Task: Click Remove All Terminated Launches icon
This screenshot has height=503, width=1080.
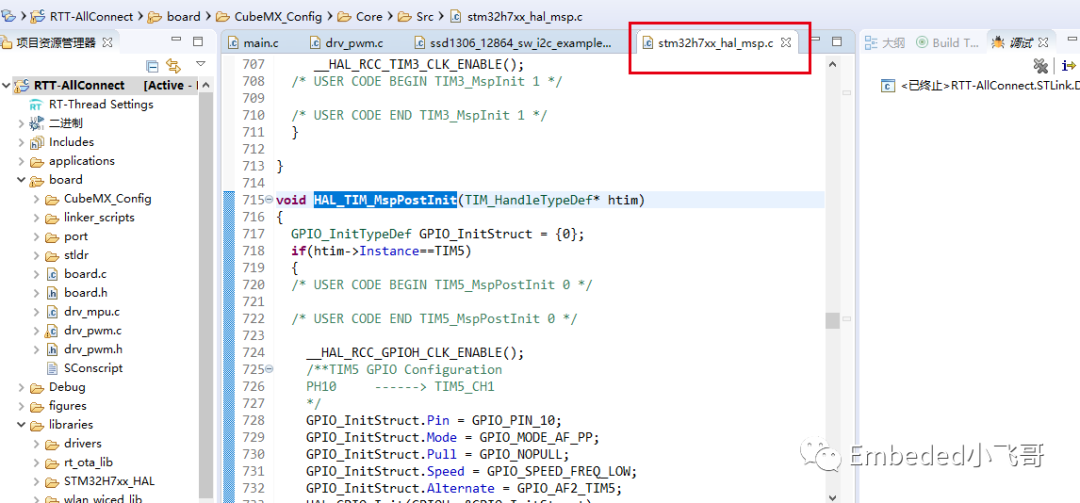Action: pyautogui.click(x=1040, y=65)
